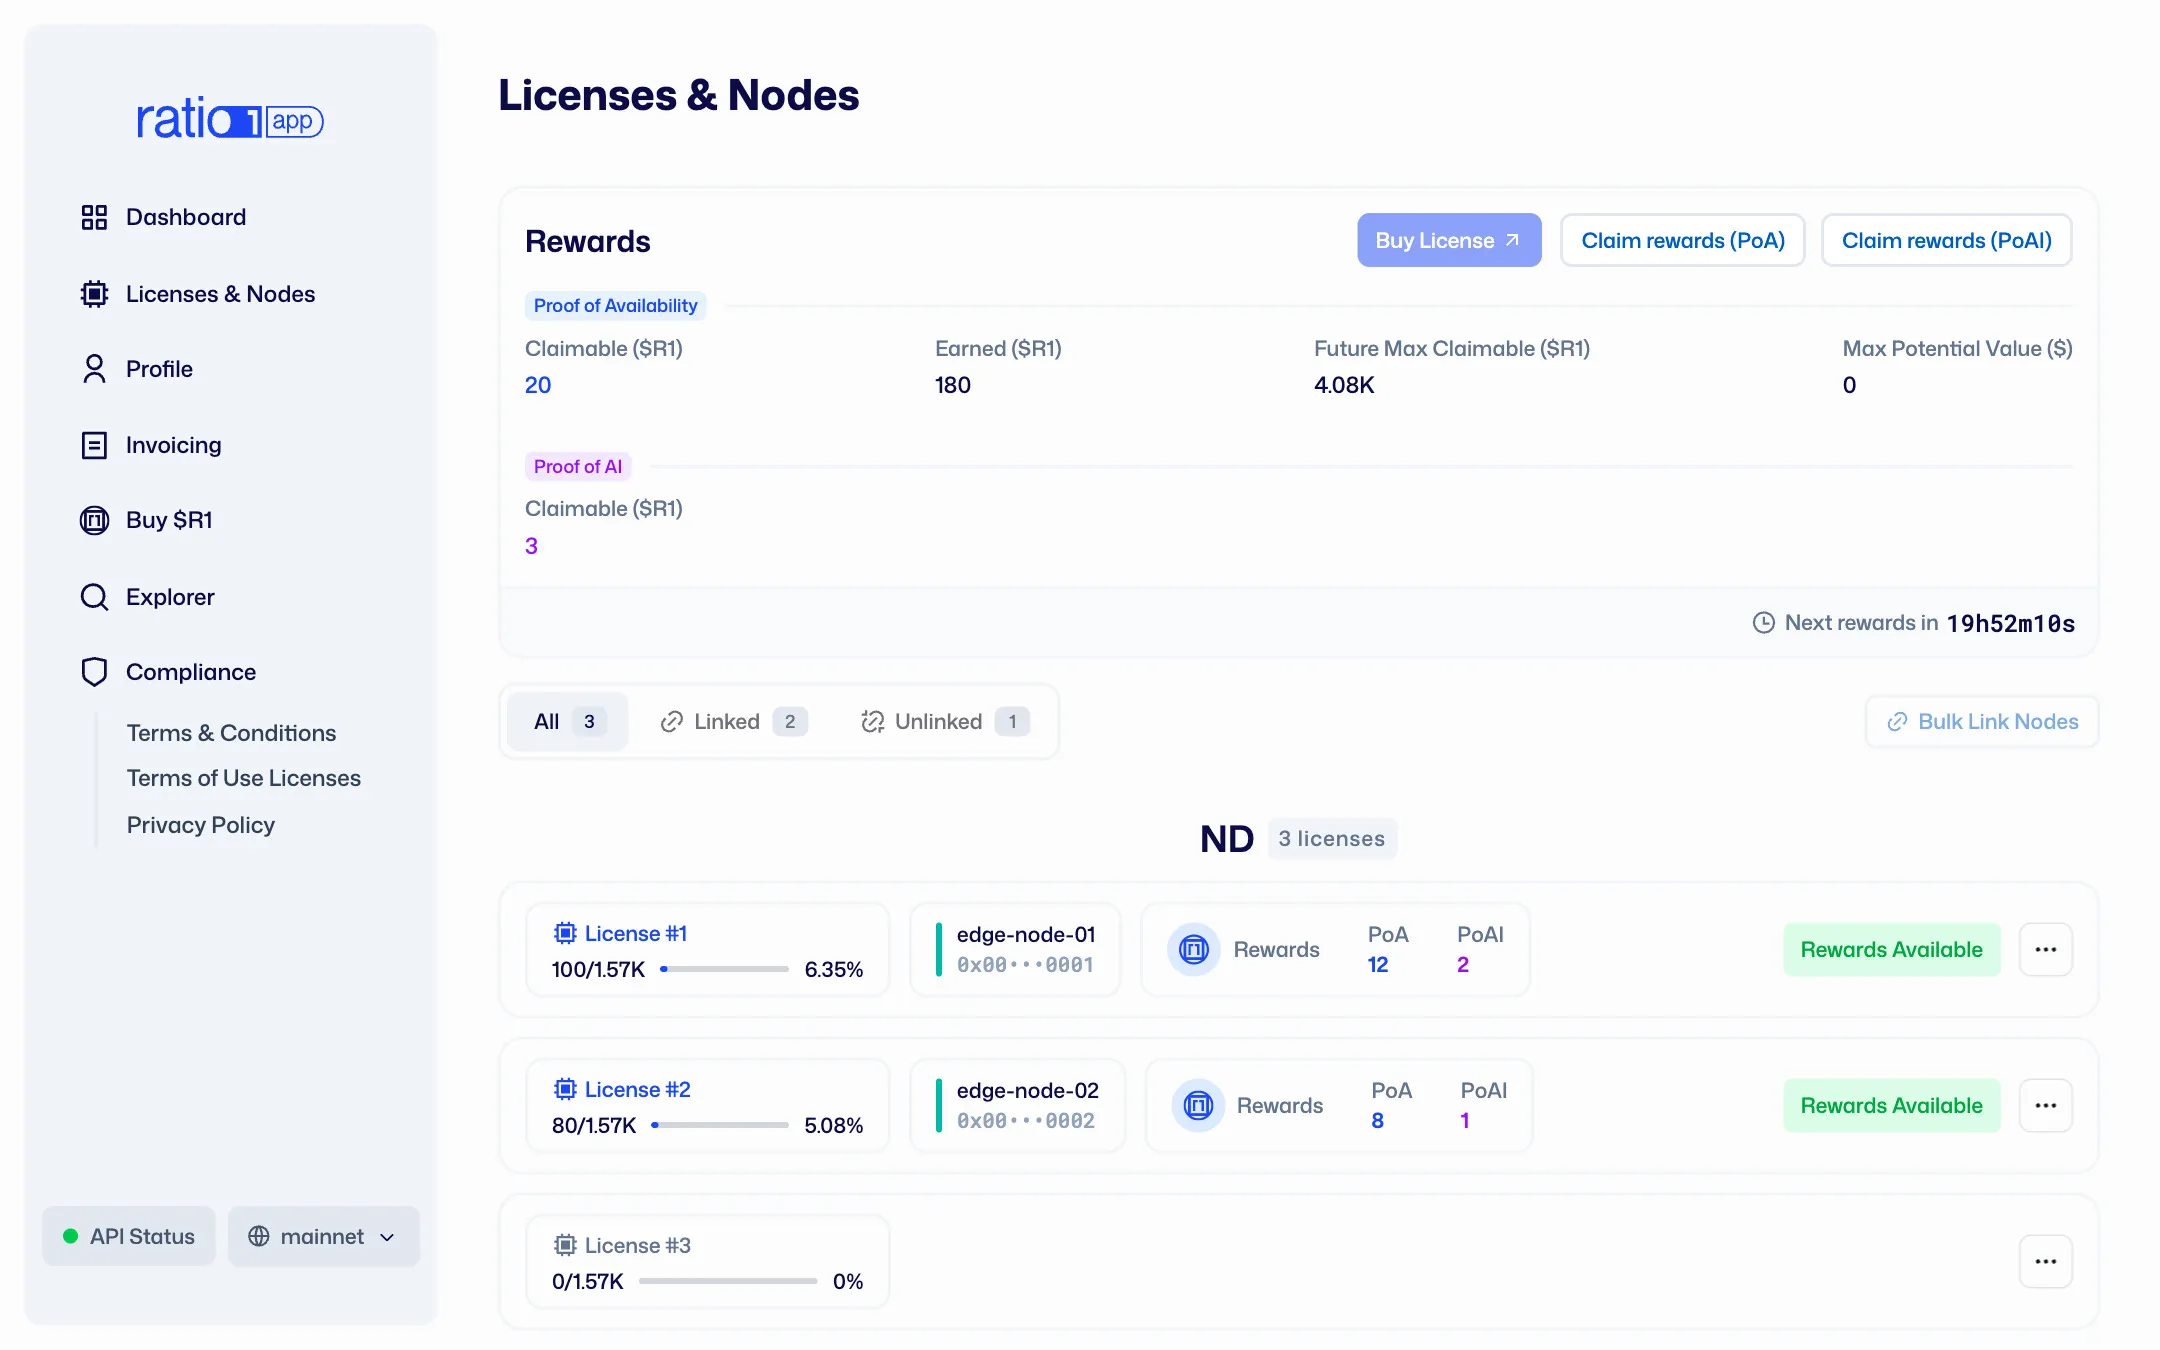Viewport: 2160px width, 1350px height.
Task: Open the mainnet network dropdown
Action: [324, 1236]
